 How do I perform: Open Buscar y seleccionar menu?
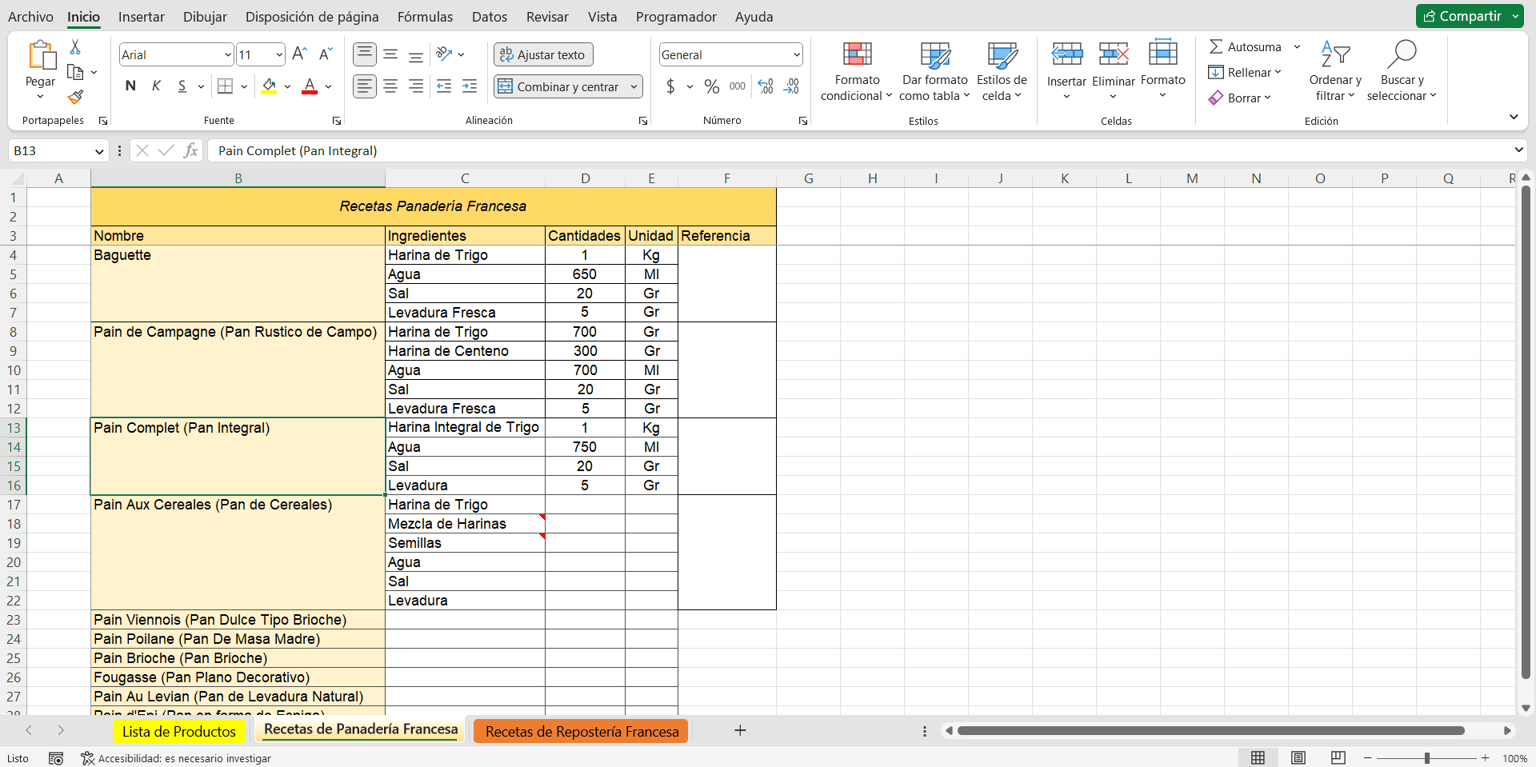click(x=1402, y=71)
